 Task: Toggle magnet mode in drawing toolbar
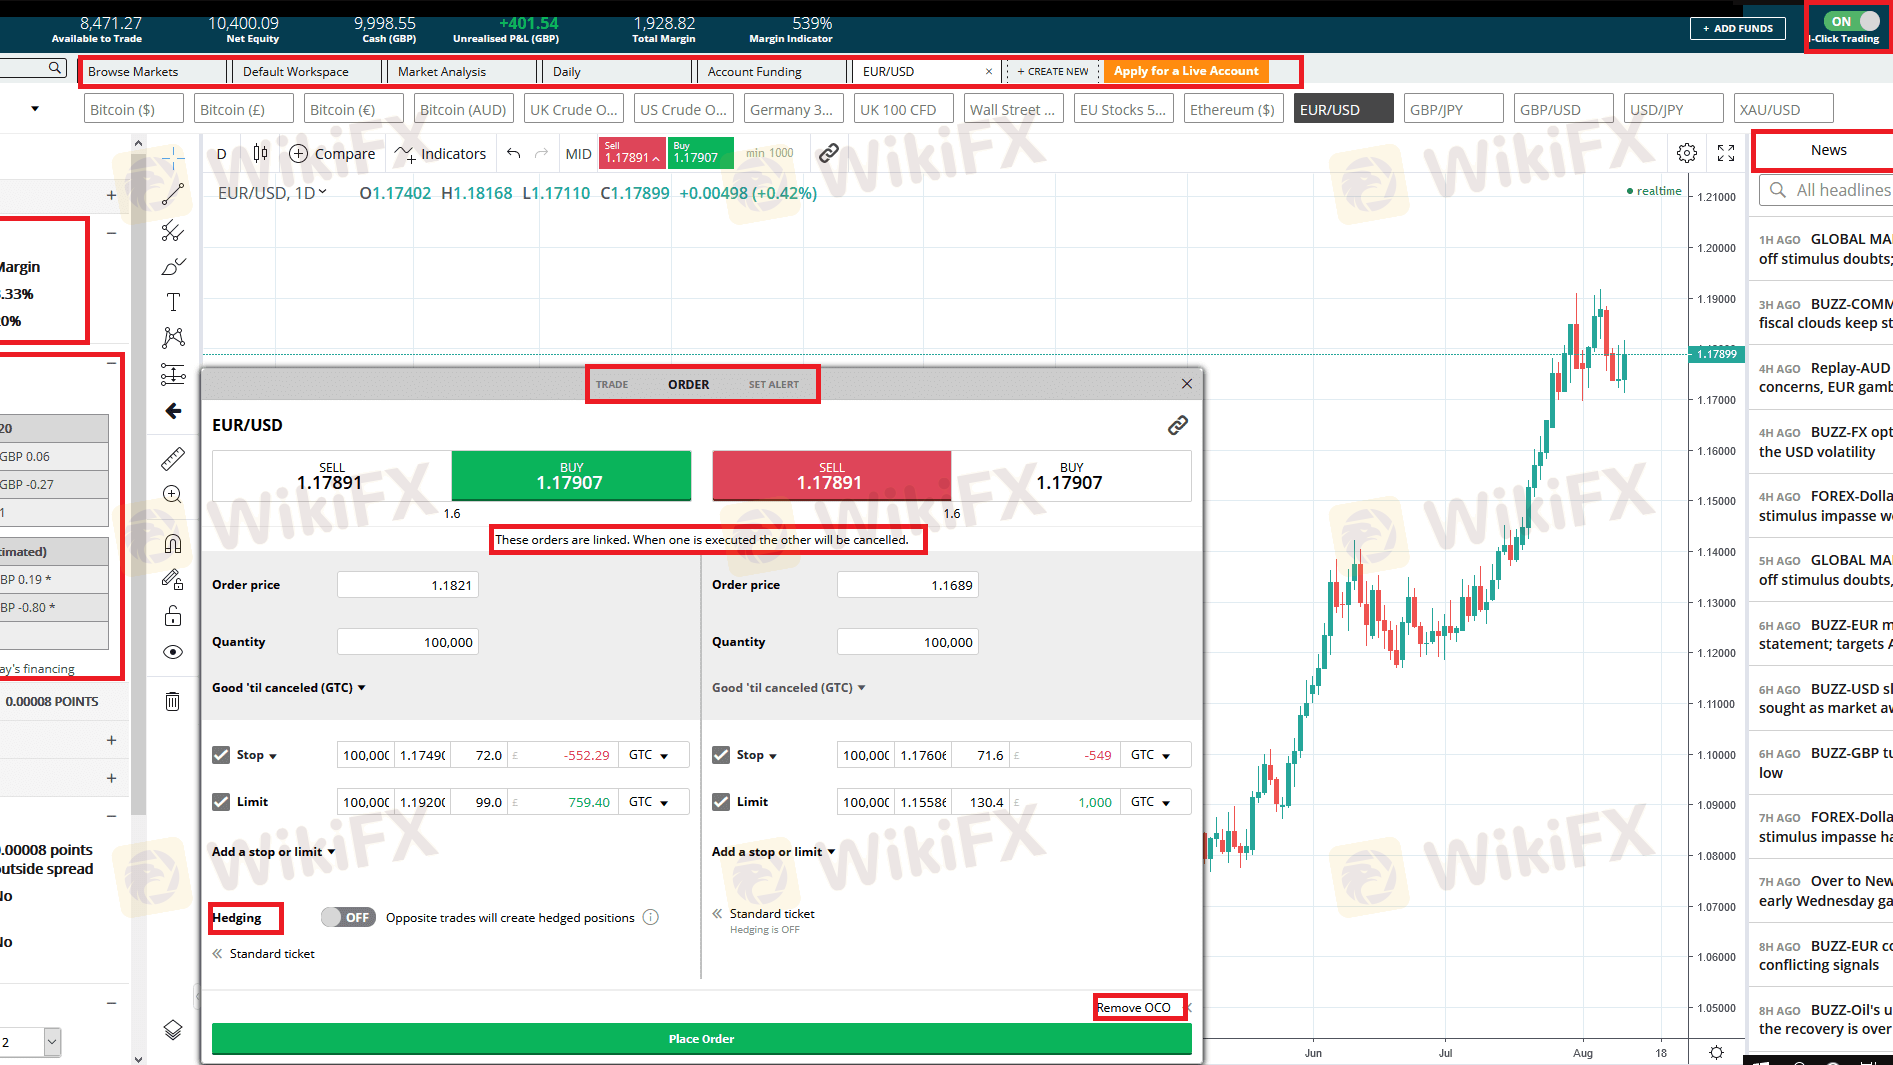pyautogui.click(x=173, y=543)
